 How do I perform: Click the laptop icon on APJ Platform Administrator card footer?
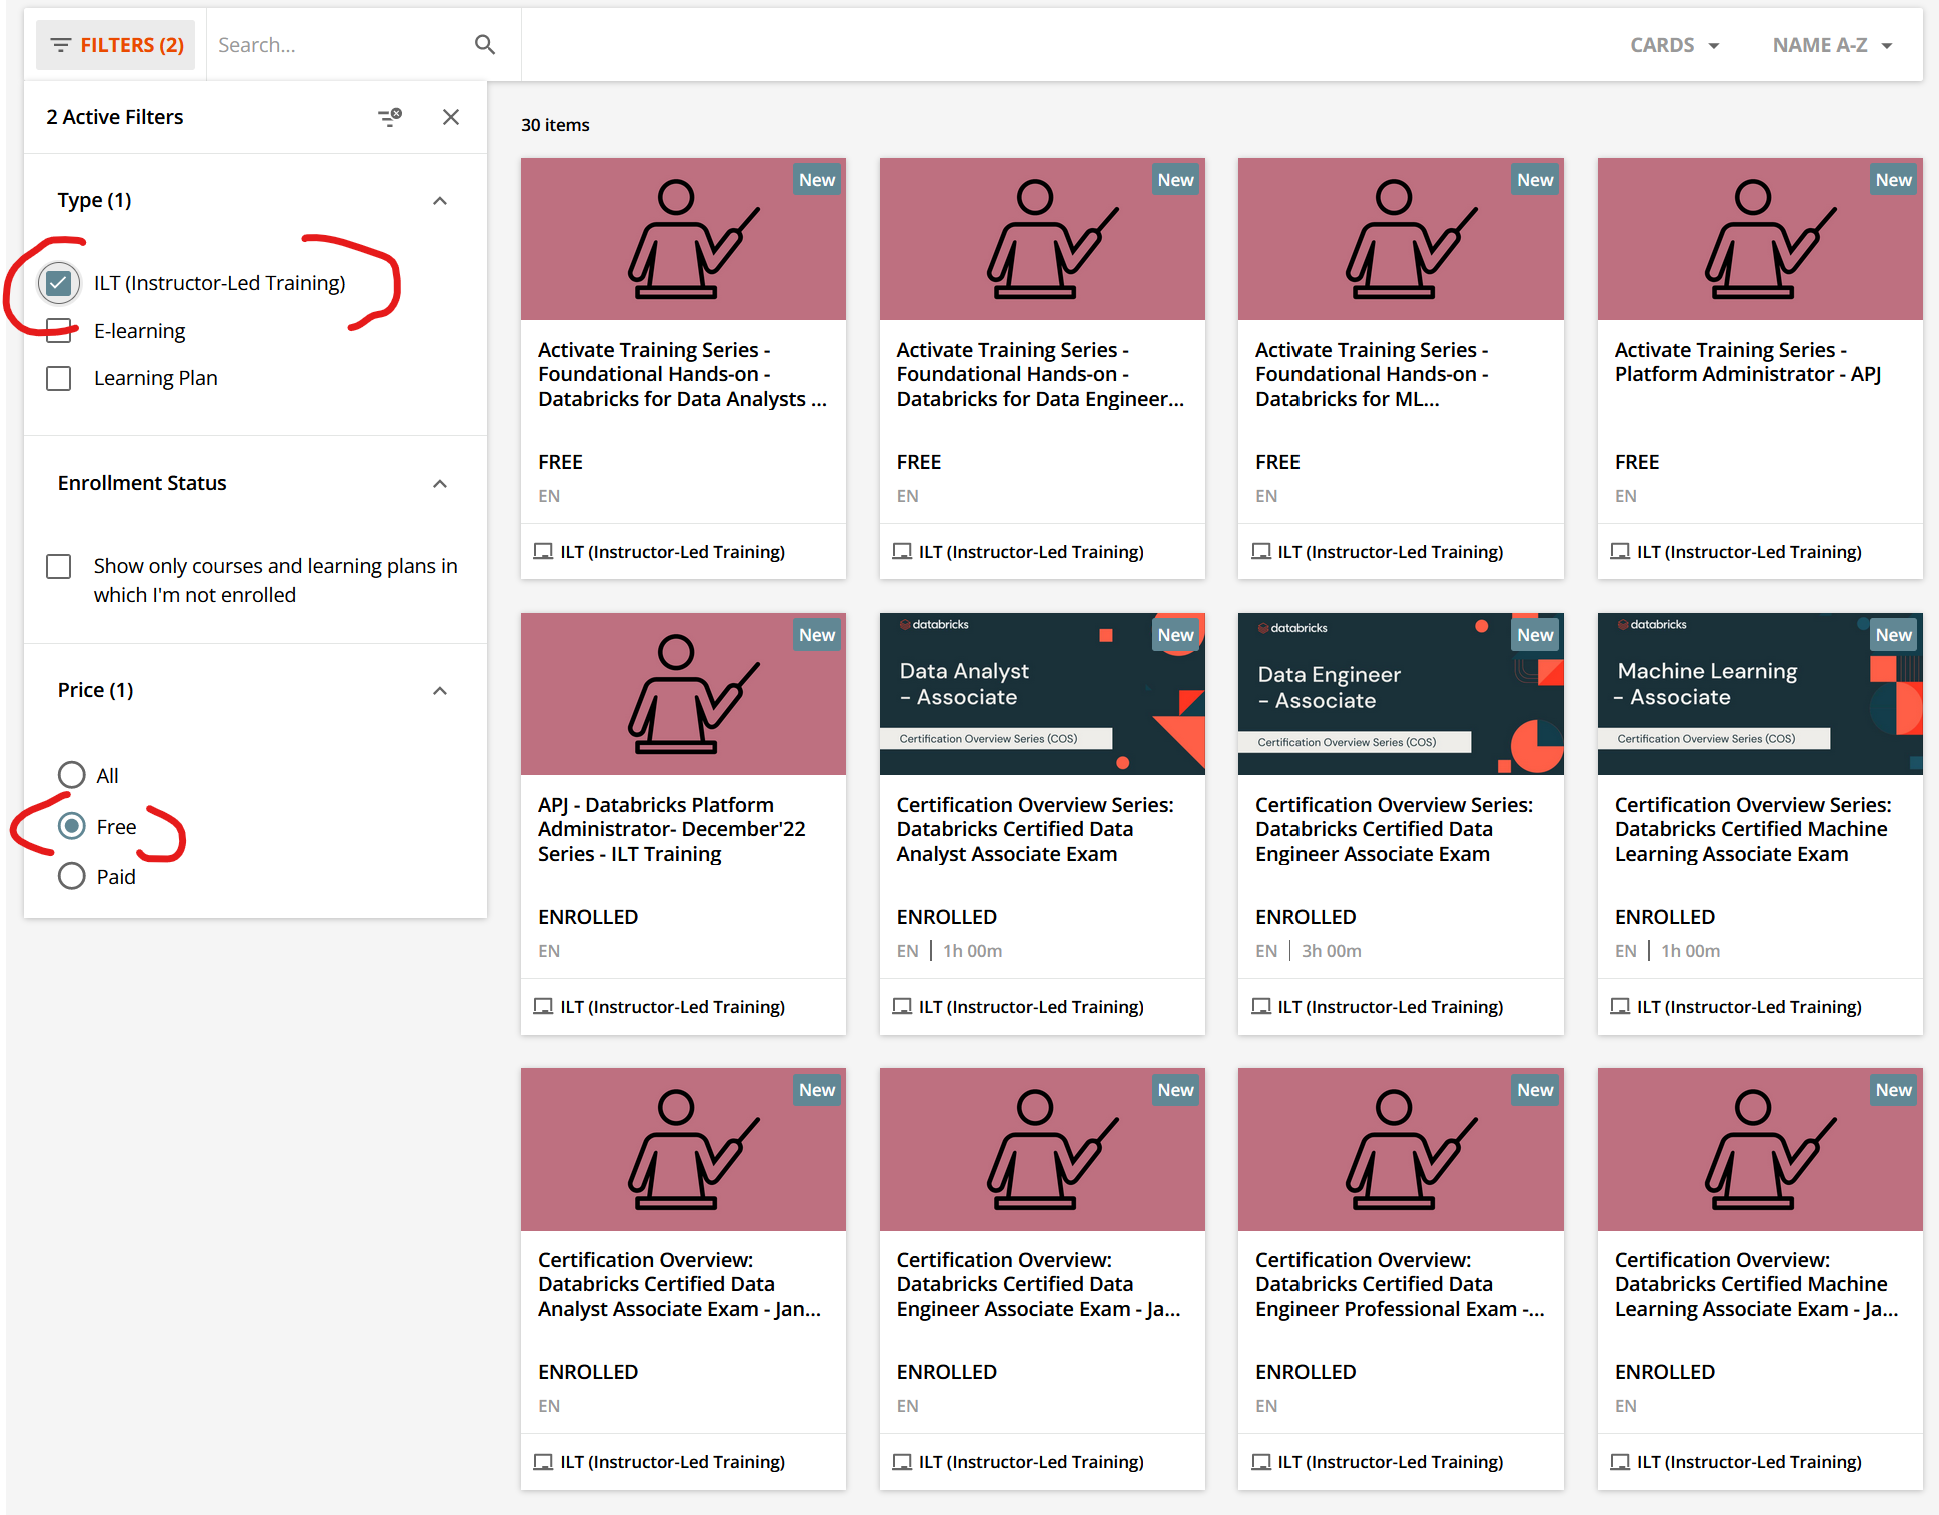coord(543,1006)
